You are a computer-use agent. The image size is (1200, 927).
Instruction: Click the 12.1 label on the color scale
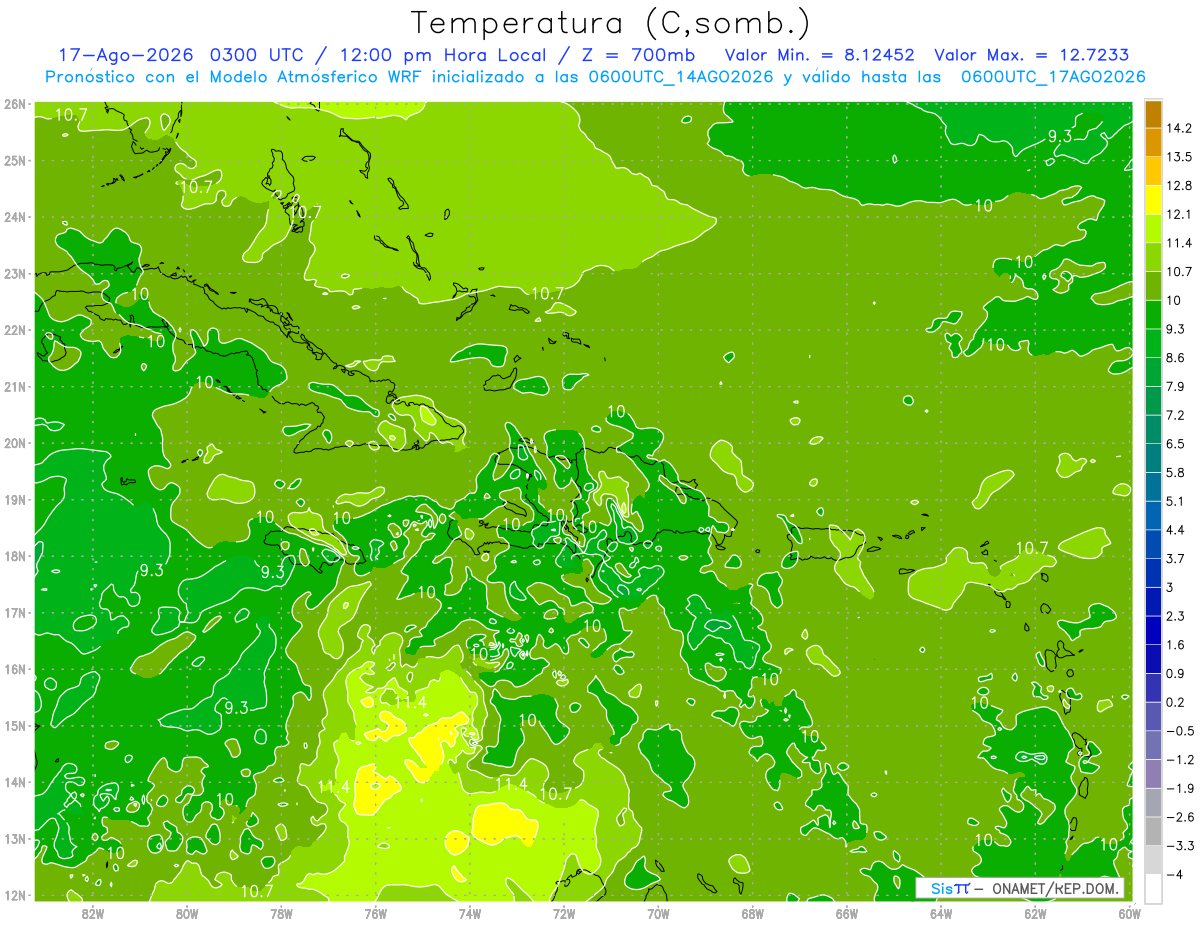coord(1178,214)
